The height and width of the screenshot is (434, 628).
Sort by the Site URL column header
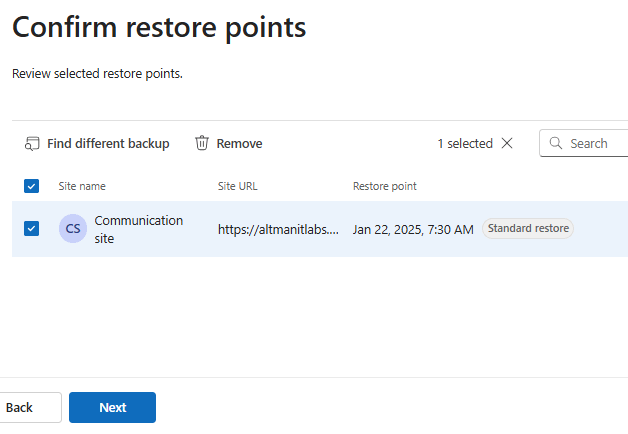tap(238, 186)
